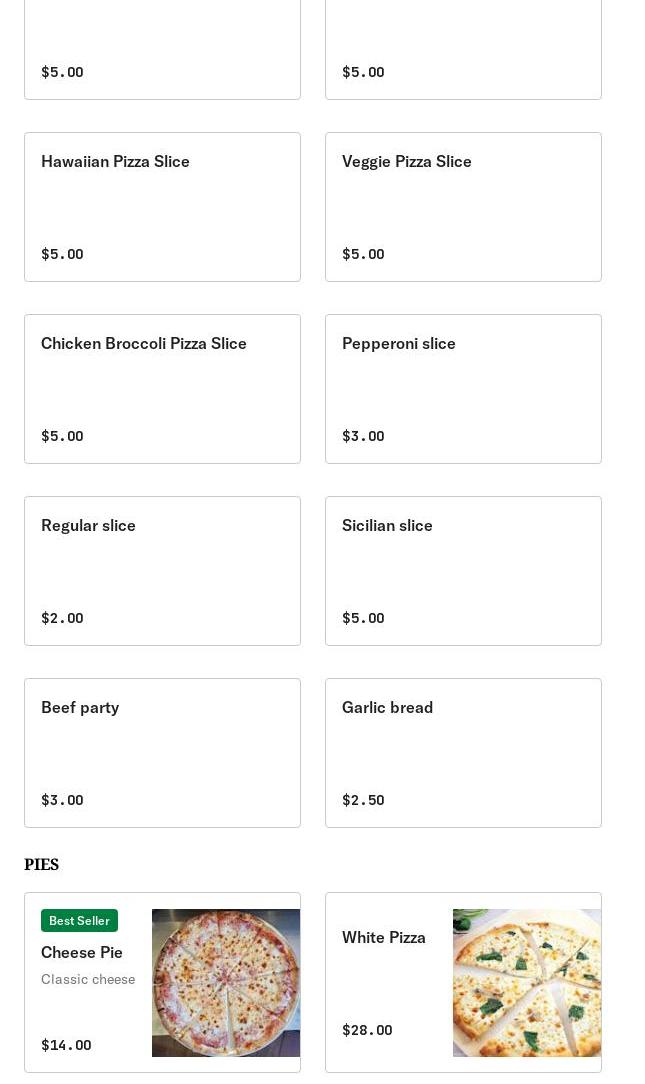Click the PIES section heading
Viewport: 645px width, 1084px height.
tap(41, 864)
